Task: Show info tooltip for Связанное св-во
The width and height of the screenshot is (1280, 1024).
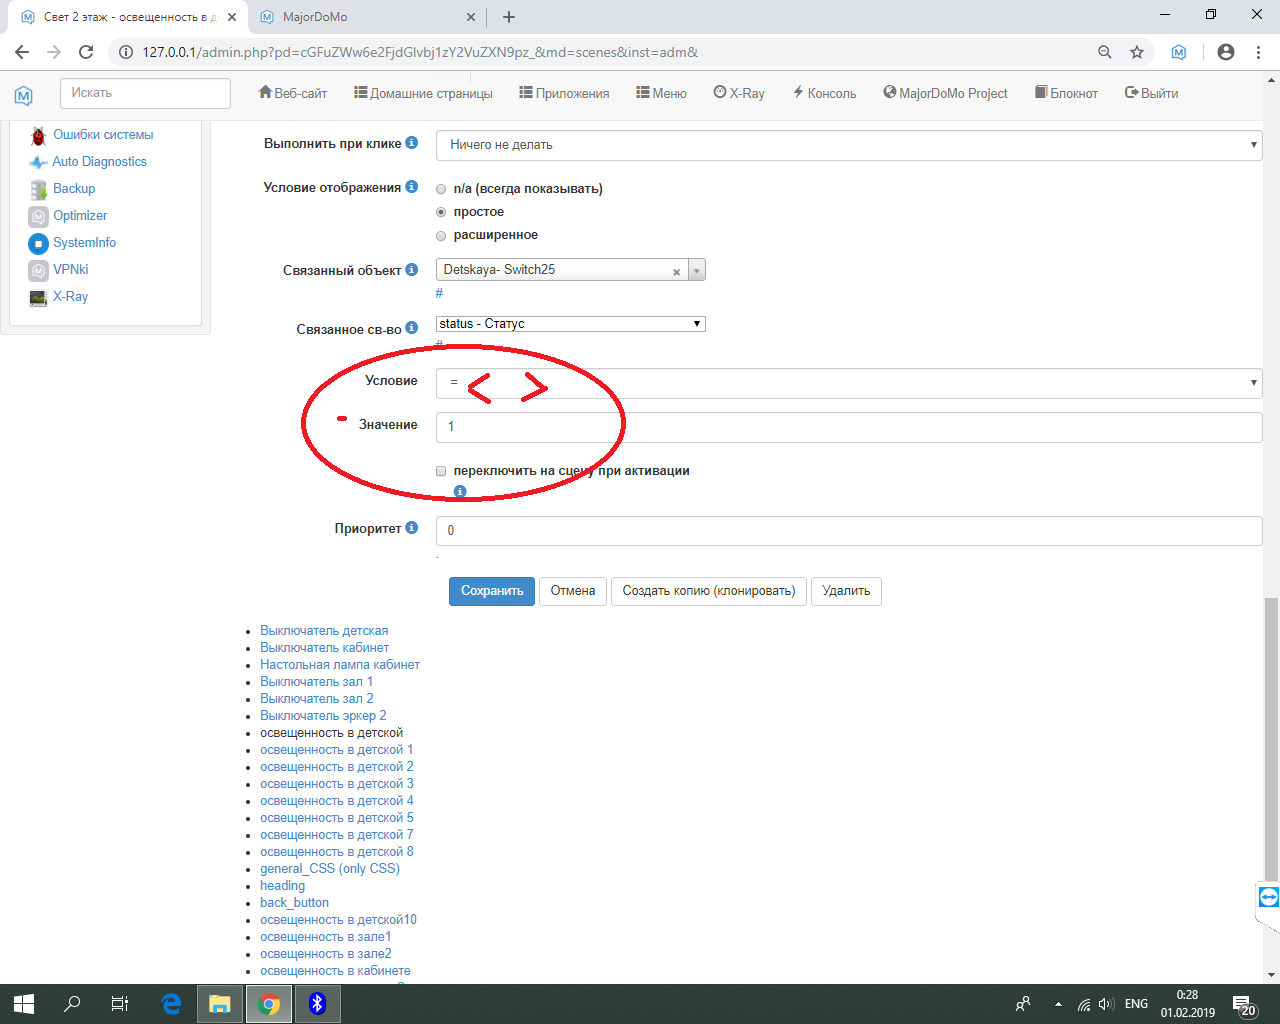Action: [x=411, y=328]
